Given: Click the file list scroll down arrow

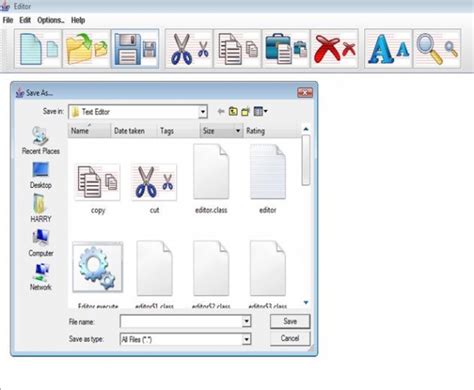Looking at the screenshot, I should (306, 303).
